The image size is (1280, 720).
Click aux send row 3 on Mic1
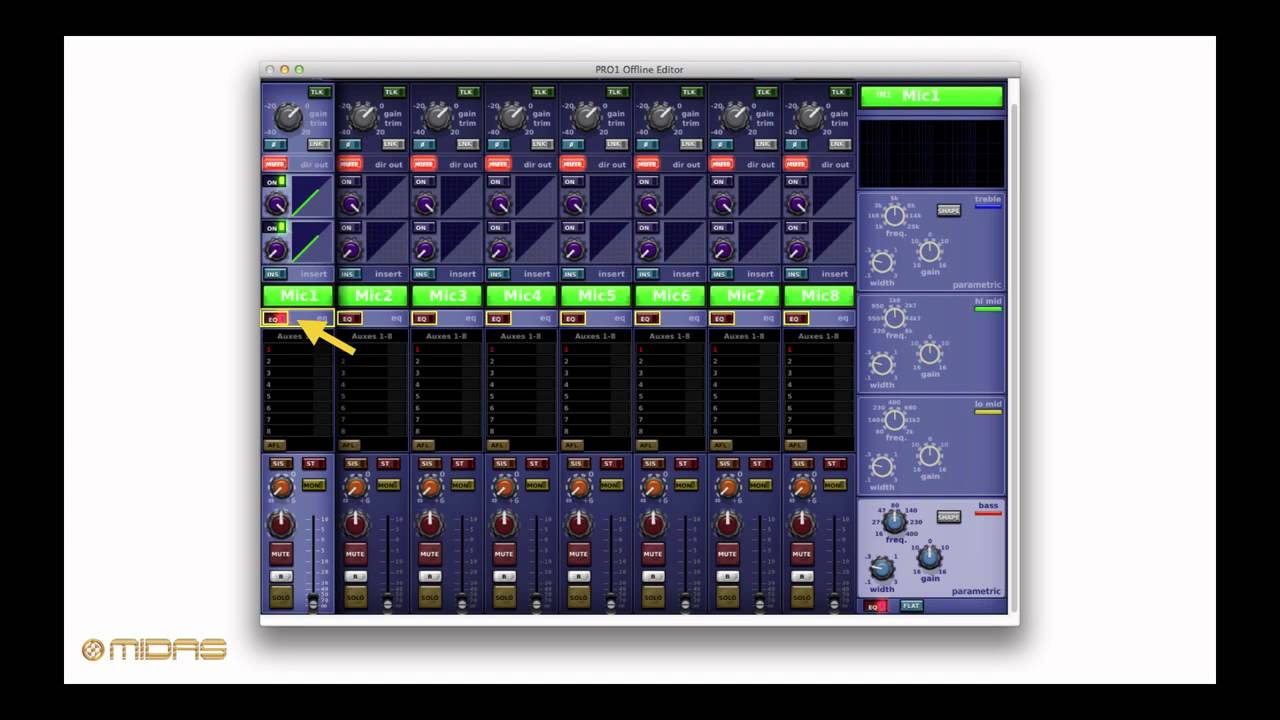pos(298,373)
